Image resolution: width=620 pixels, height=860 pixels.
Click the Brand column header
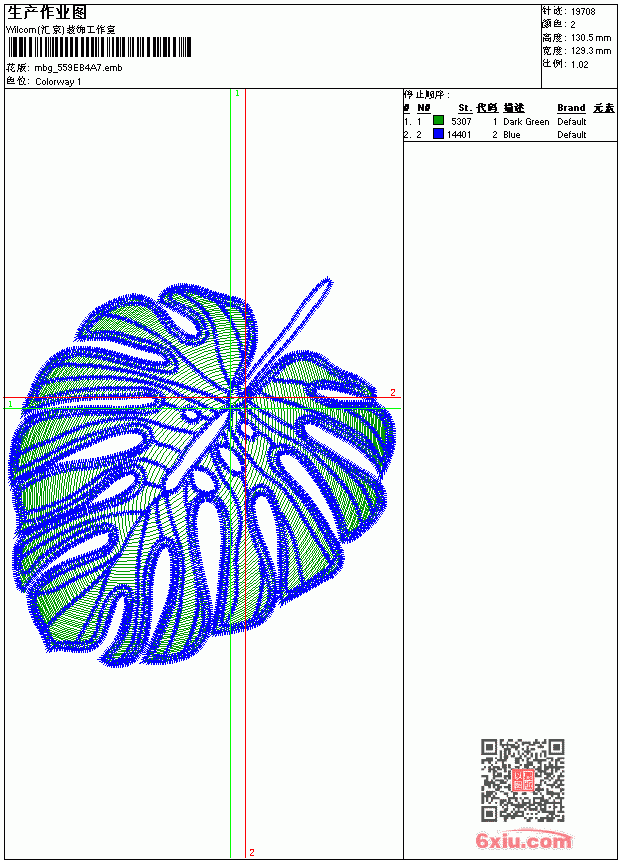pyautogui.click(x=571, y=108)
